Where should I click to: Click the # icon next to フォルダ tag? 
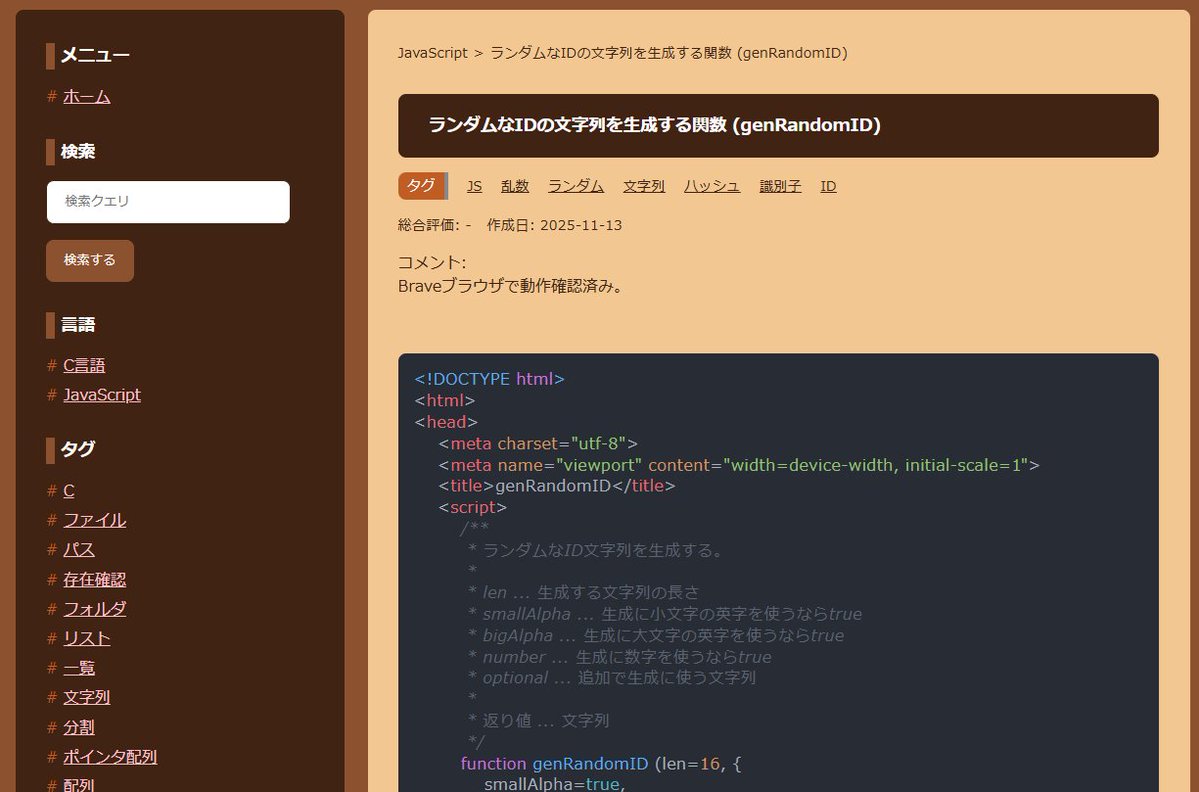[x=52, y=609]
